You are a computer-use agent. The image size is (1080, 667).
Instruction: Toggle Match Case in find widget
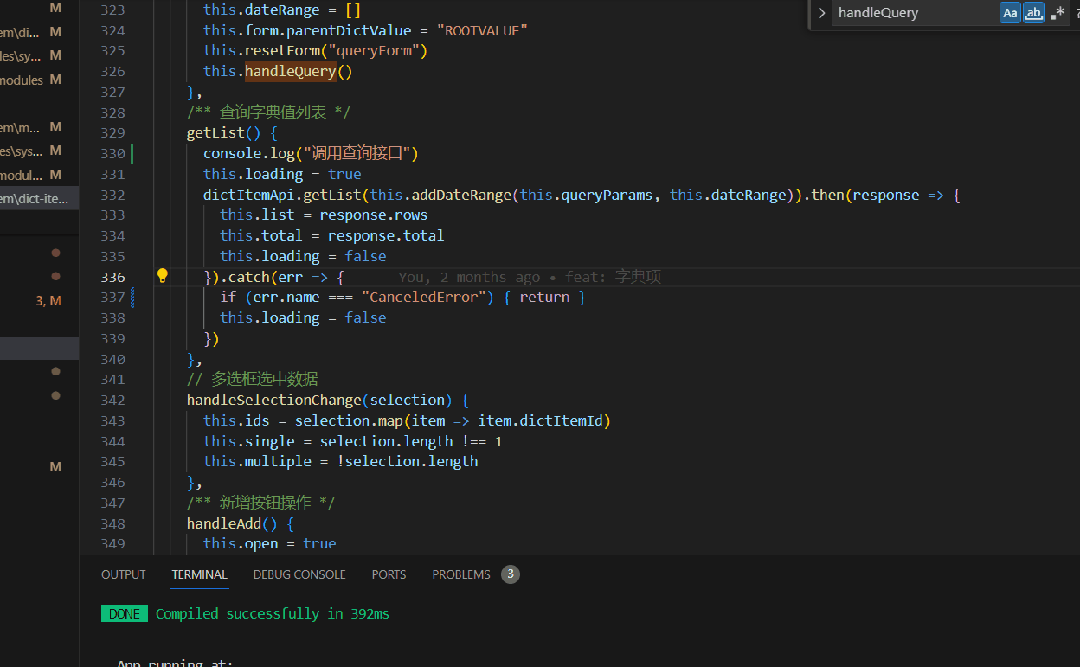[x=1011, y=13]
